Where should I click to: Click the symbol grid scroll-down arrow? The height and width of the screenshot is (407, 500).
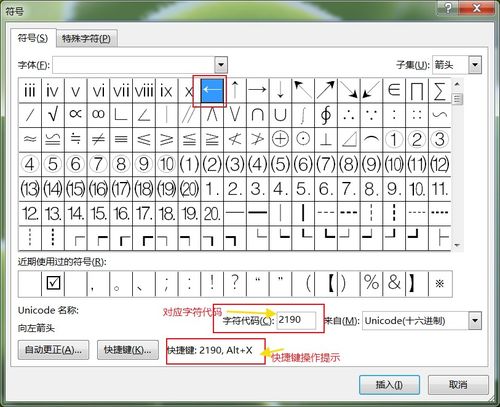(x=457, y=245)
